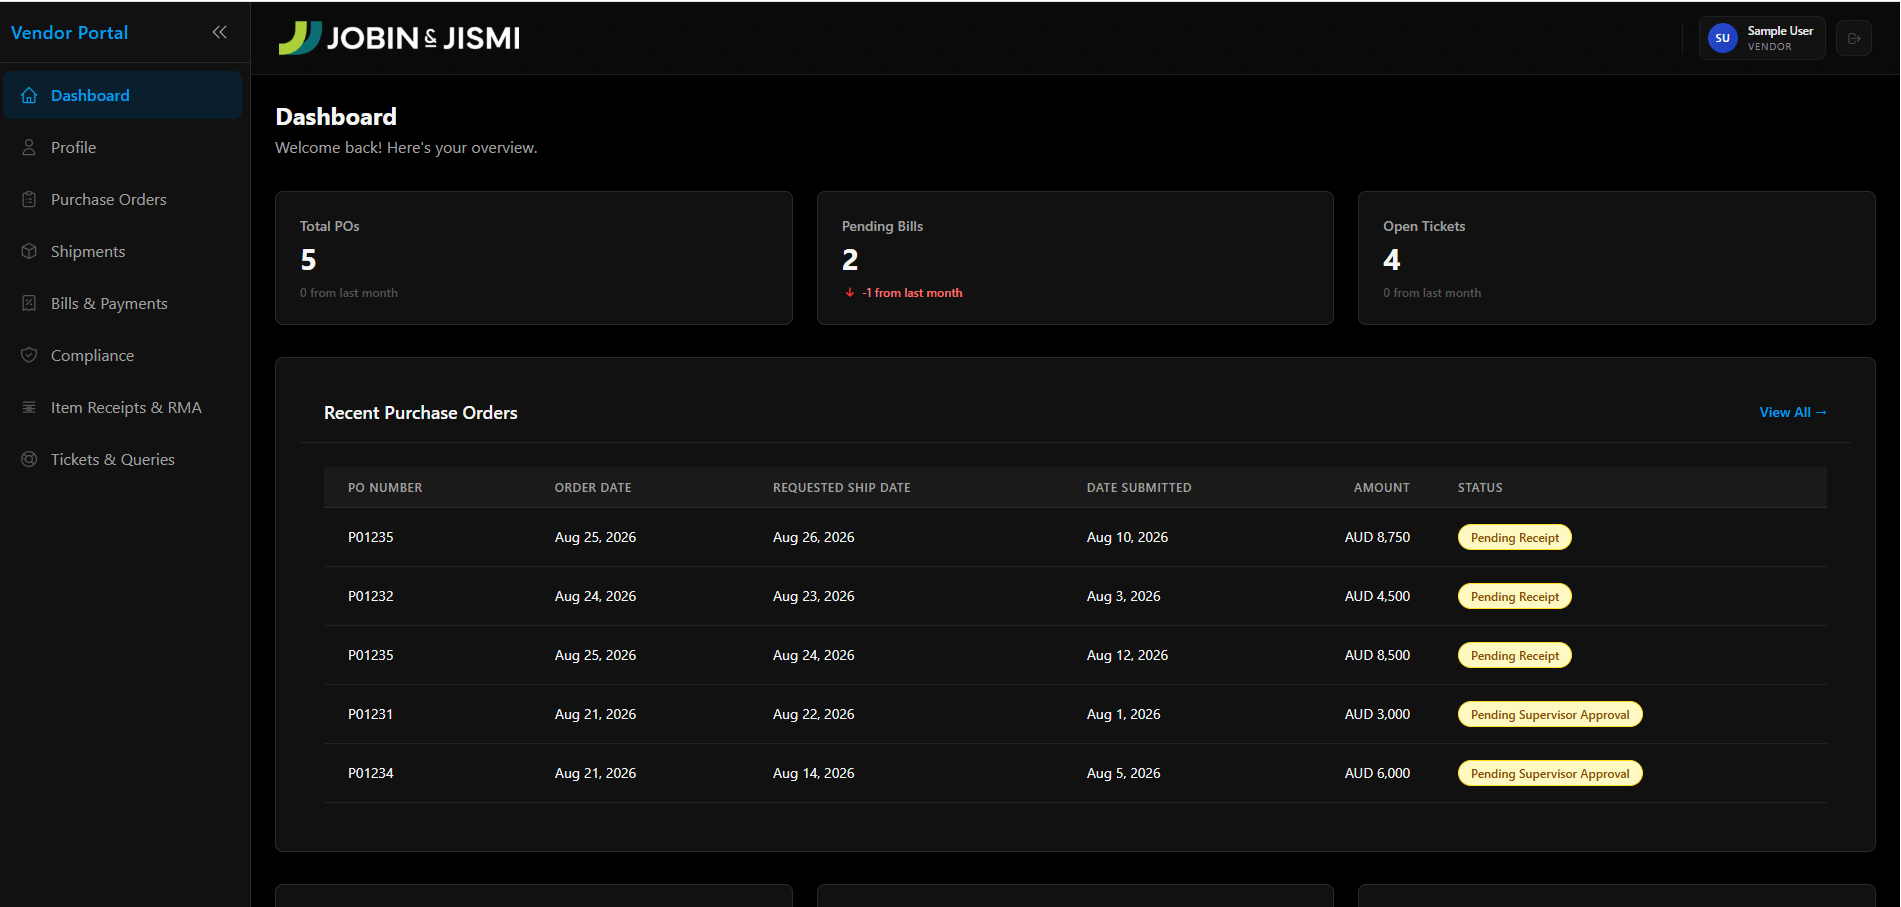Go to Purchase Orders
Viewport: 1901px width, 907px height.
tap(123, 199)
